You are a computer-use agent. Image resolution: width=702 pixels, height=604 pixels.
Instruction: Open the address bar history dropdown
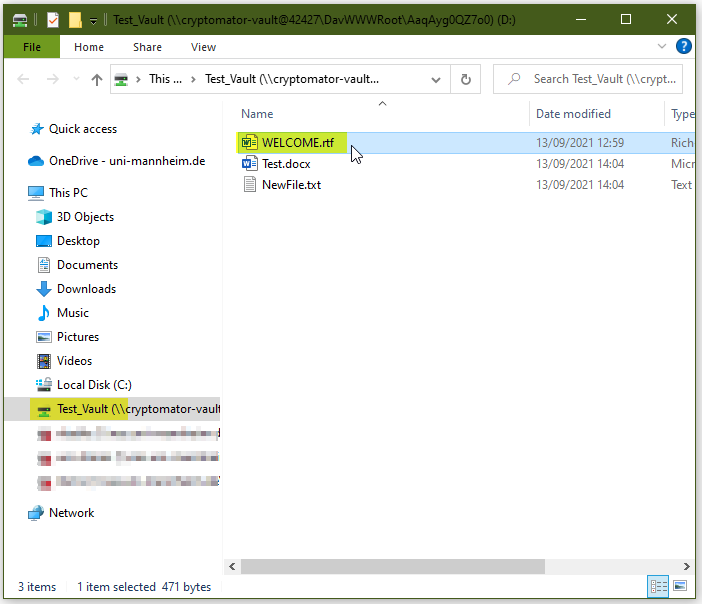436,80
